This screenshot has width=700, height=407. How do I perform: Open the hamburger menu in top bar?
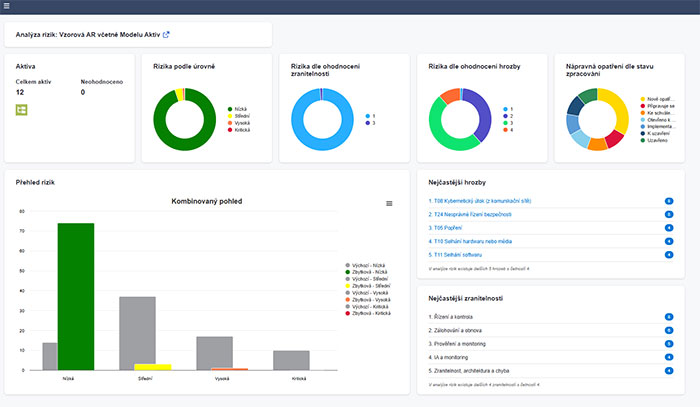(x=7, y=6)
